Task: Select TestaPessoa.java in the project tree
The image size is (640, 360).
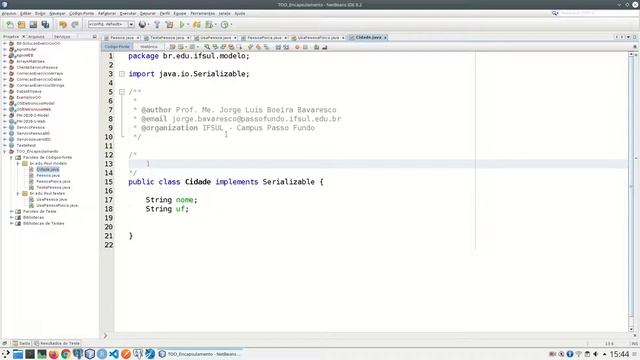Action: (53, 187)
